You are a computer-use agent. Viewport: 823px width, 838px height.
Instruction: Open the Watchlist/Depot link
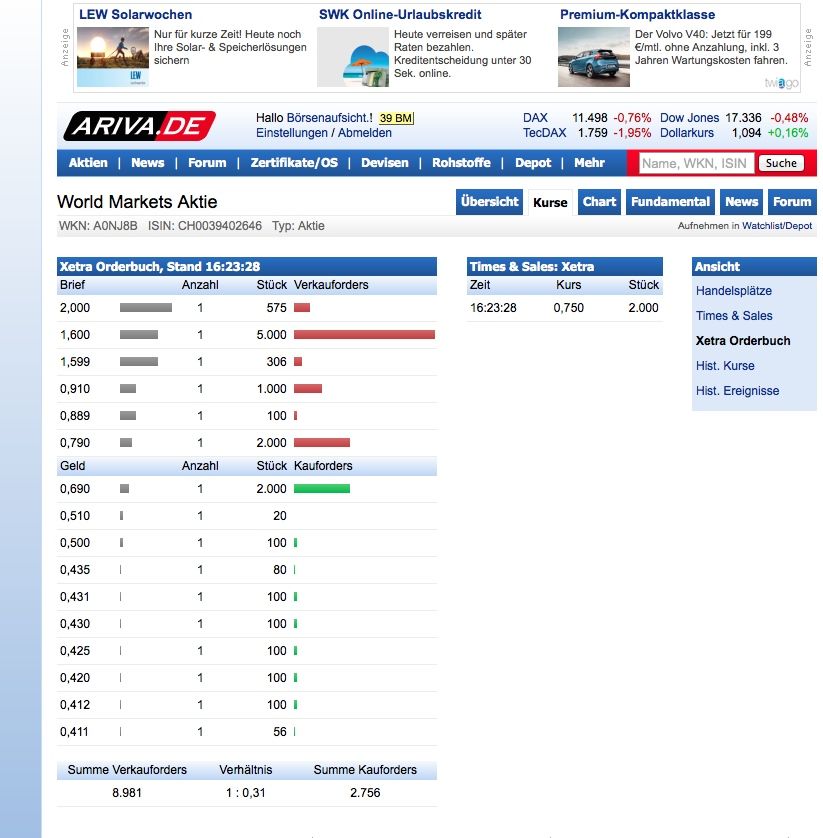tap(777, 227)
